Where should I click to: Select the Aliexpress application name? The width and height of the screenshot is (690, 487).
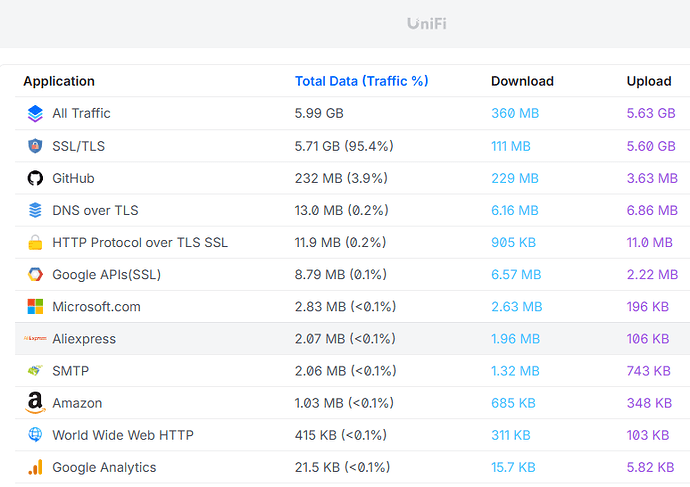point(84,339)
